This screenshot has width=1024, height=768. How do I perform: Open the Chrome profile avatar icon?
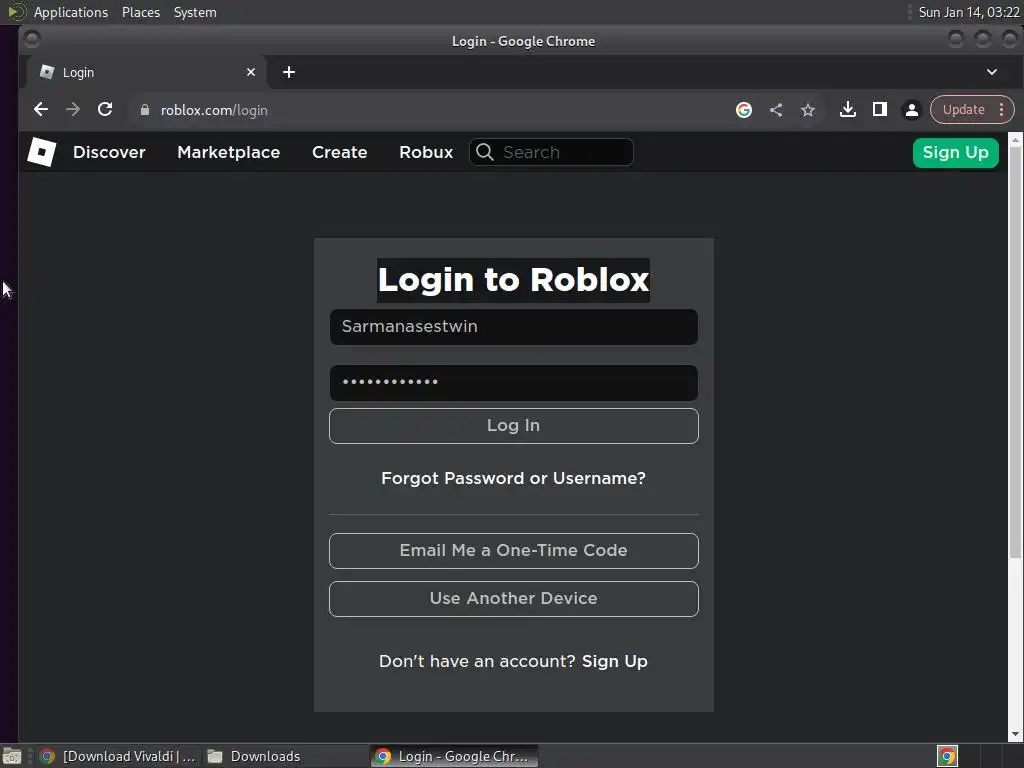coord(912,110)
